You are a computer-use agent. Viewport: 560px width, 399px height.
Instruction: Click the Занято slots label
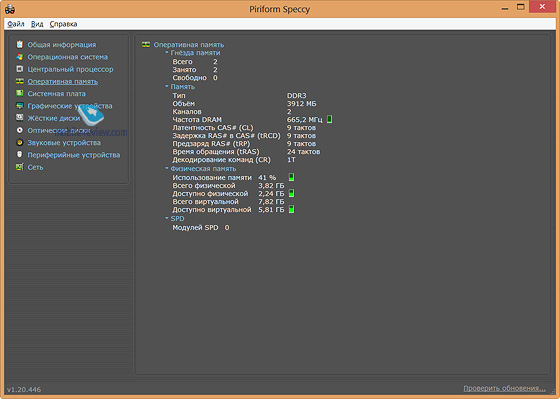[184, 70]
